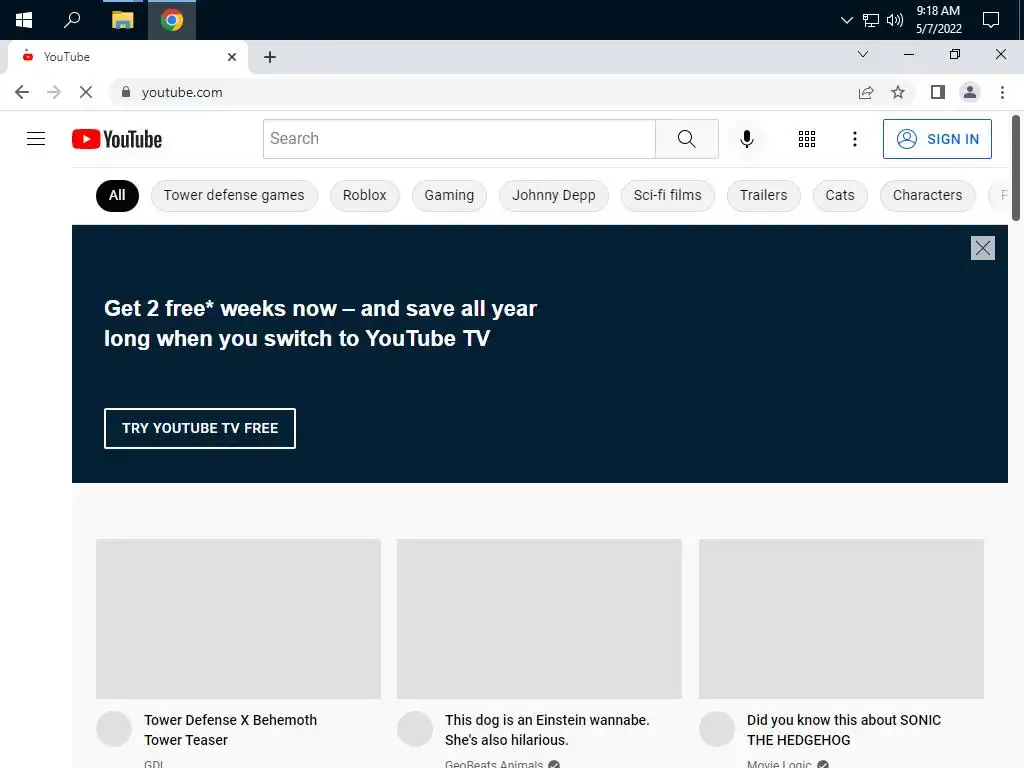Open Windows taskbar search
Screen dimensions: 1024x768
(x=72, y=20)
